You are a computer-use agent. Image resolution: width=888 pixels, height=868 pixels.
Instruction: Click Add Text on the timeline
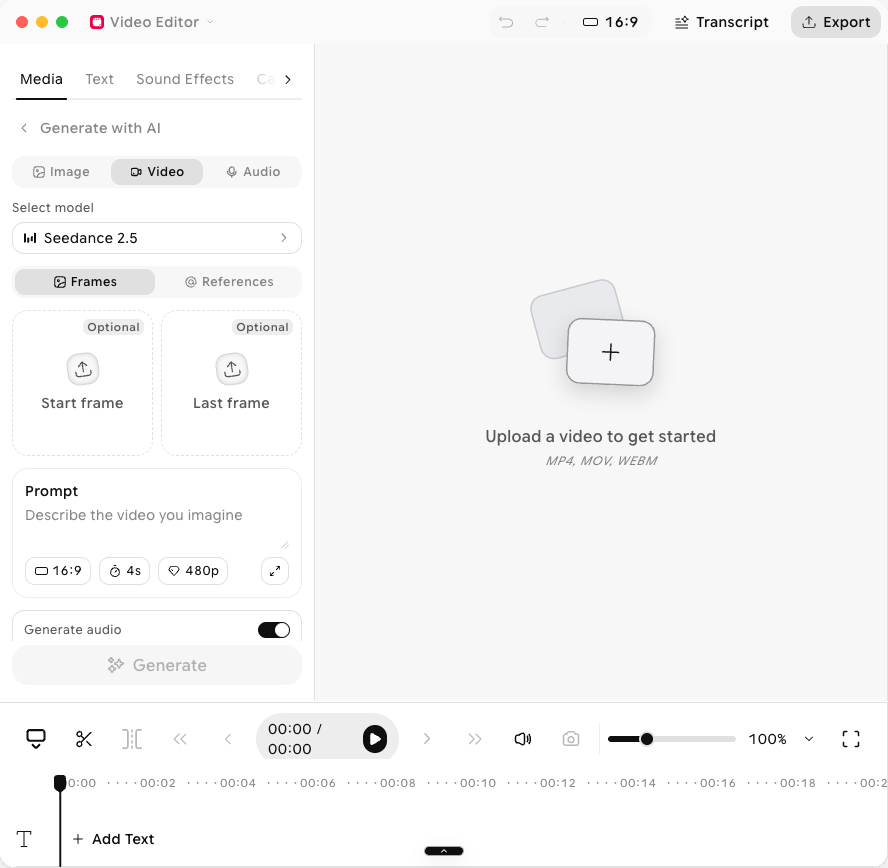coord(113,839)
